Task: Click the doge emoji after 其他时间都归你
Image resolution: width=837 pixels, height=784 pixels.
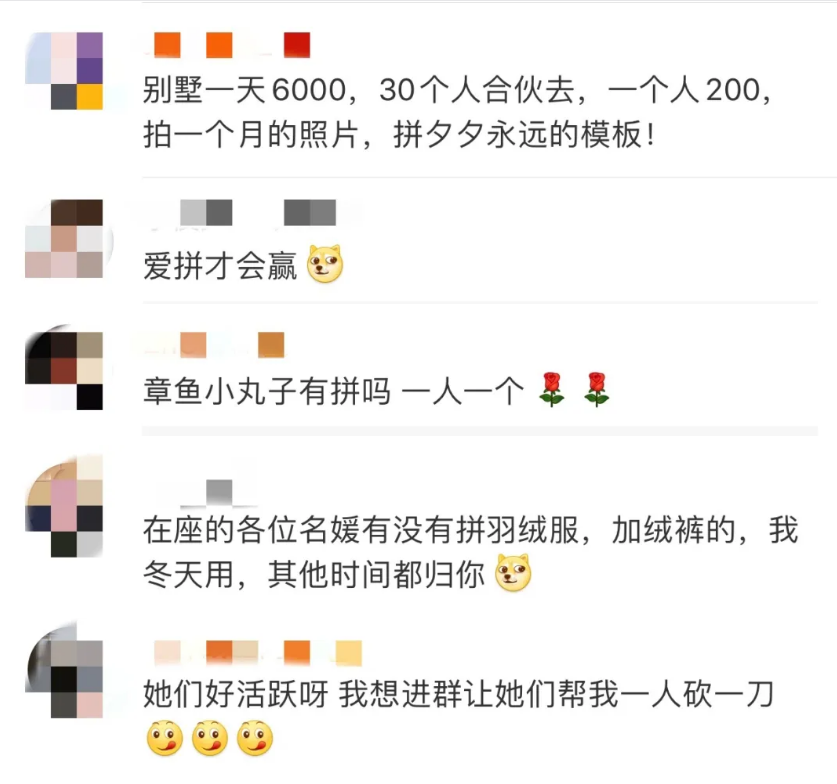Action: (x=513, y=574)
